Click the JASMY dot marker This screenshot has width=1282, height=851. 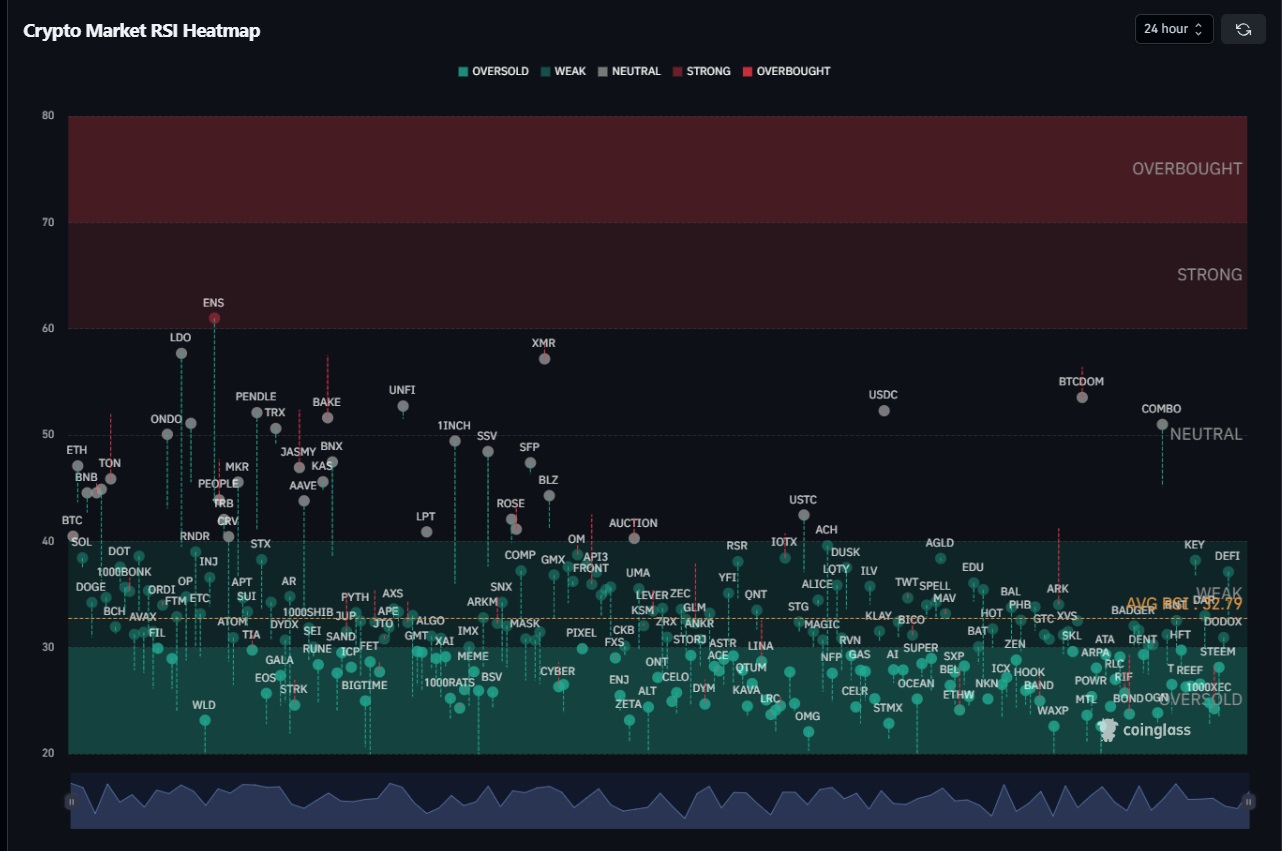[x=299, y=467]
